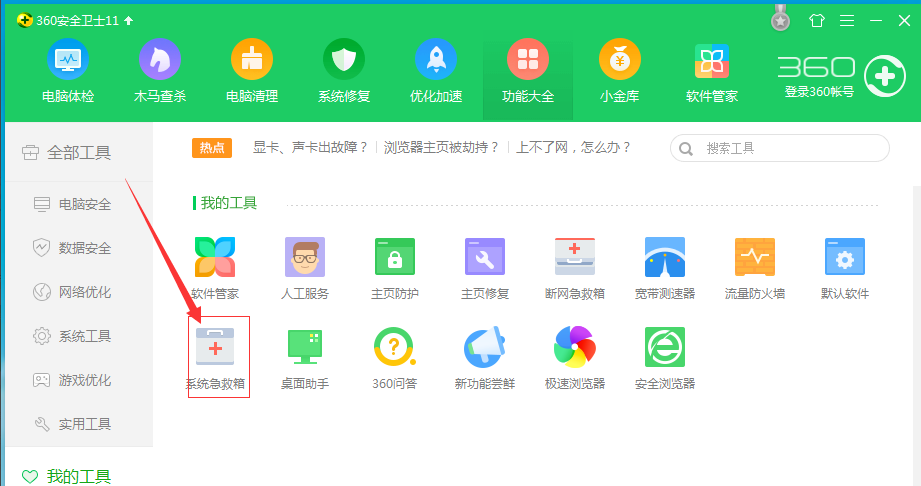The height and width of the screenshot is (486, 921).
Task: Click the 搜索工具 search field
Action: pos(779,148)
